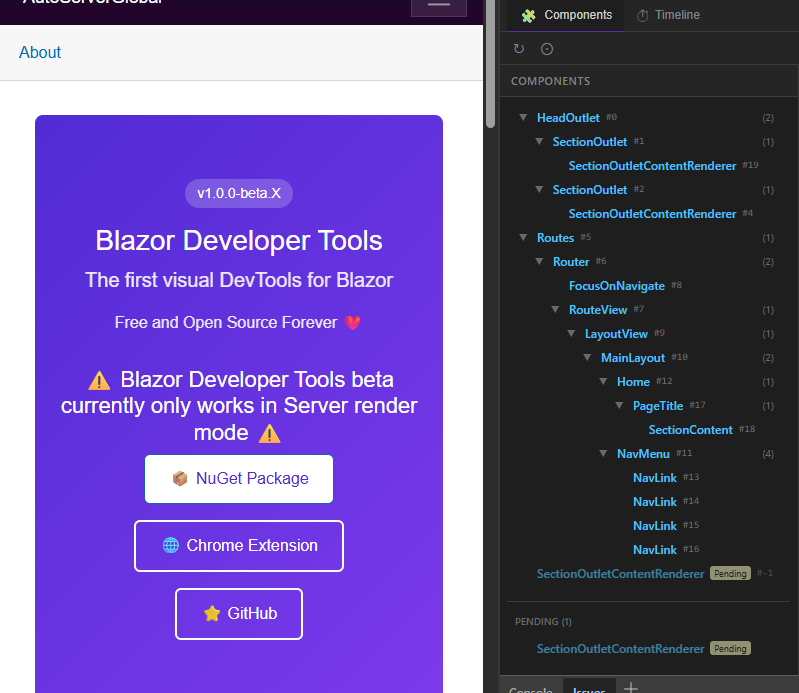Select pending SectionOutletContentRenderer #-1 in tree
Screen dimensions: 799x693
point(620,574)
